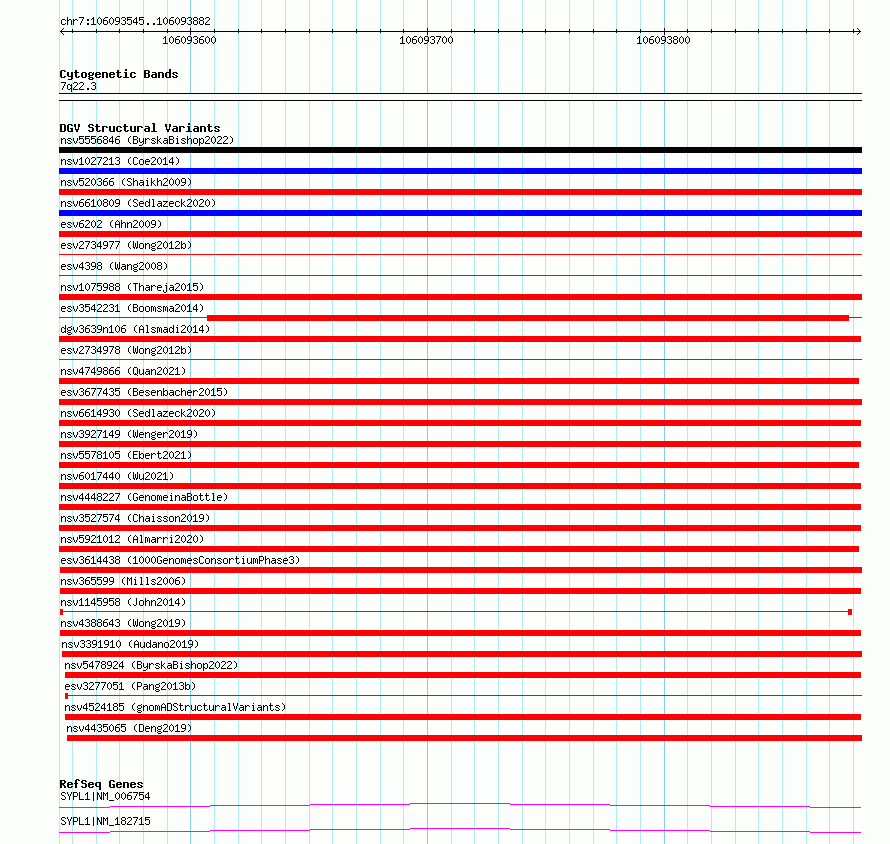Click the RefSeq Genes track heading
Image resolution: width=890 pixels, height=844 pixels.
point(101,784)
